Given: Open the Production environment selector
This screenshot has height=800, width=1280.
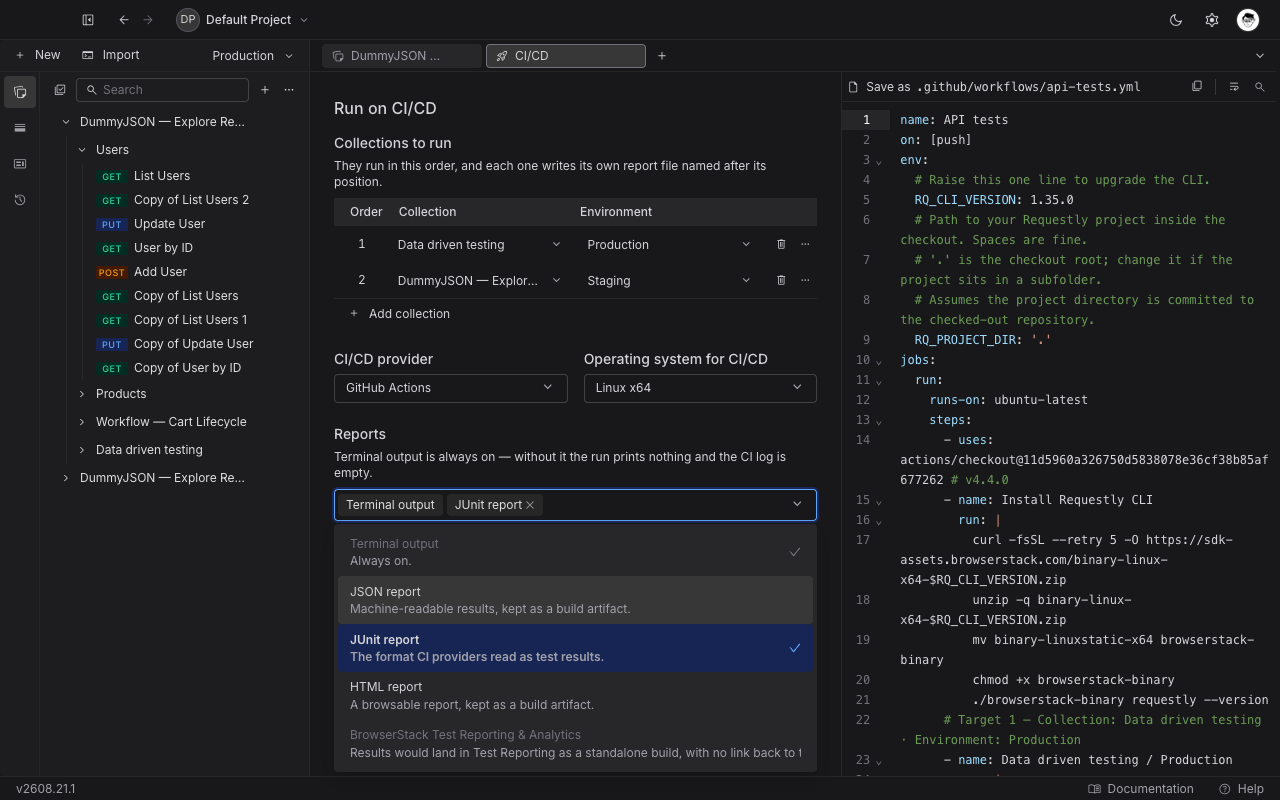Looking at the screenshot, I should (253, 56).
